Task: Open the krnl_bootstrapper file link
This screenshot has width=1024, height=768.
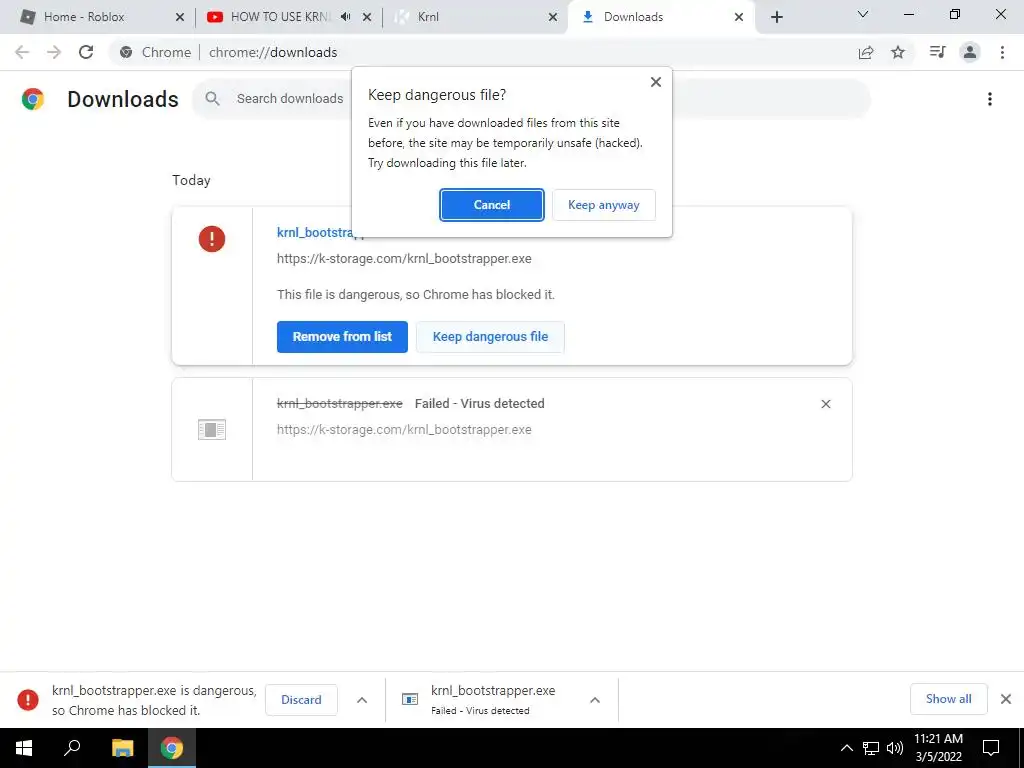Action: [x=314, y=232]
